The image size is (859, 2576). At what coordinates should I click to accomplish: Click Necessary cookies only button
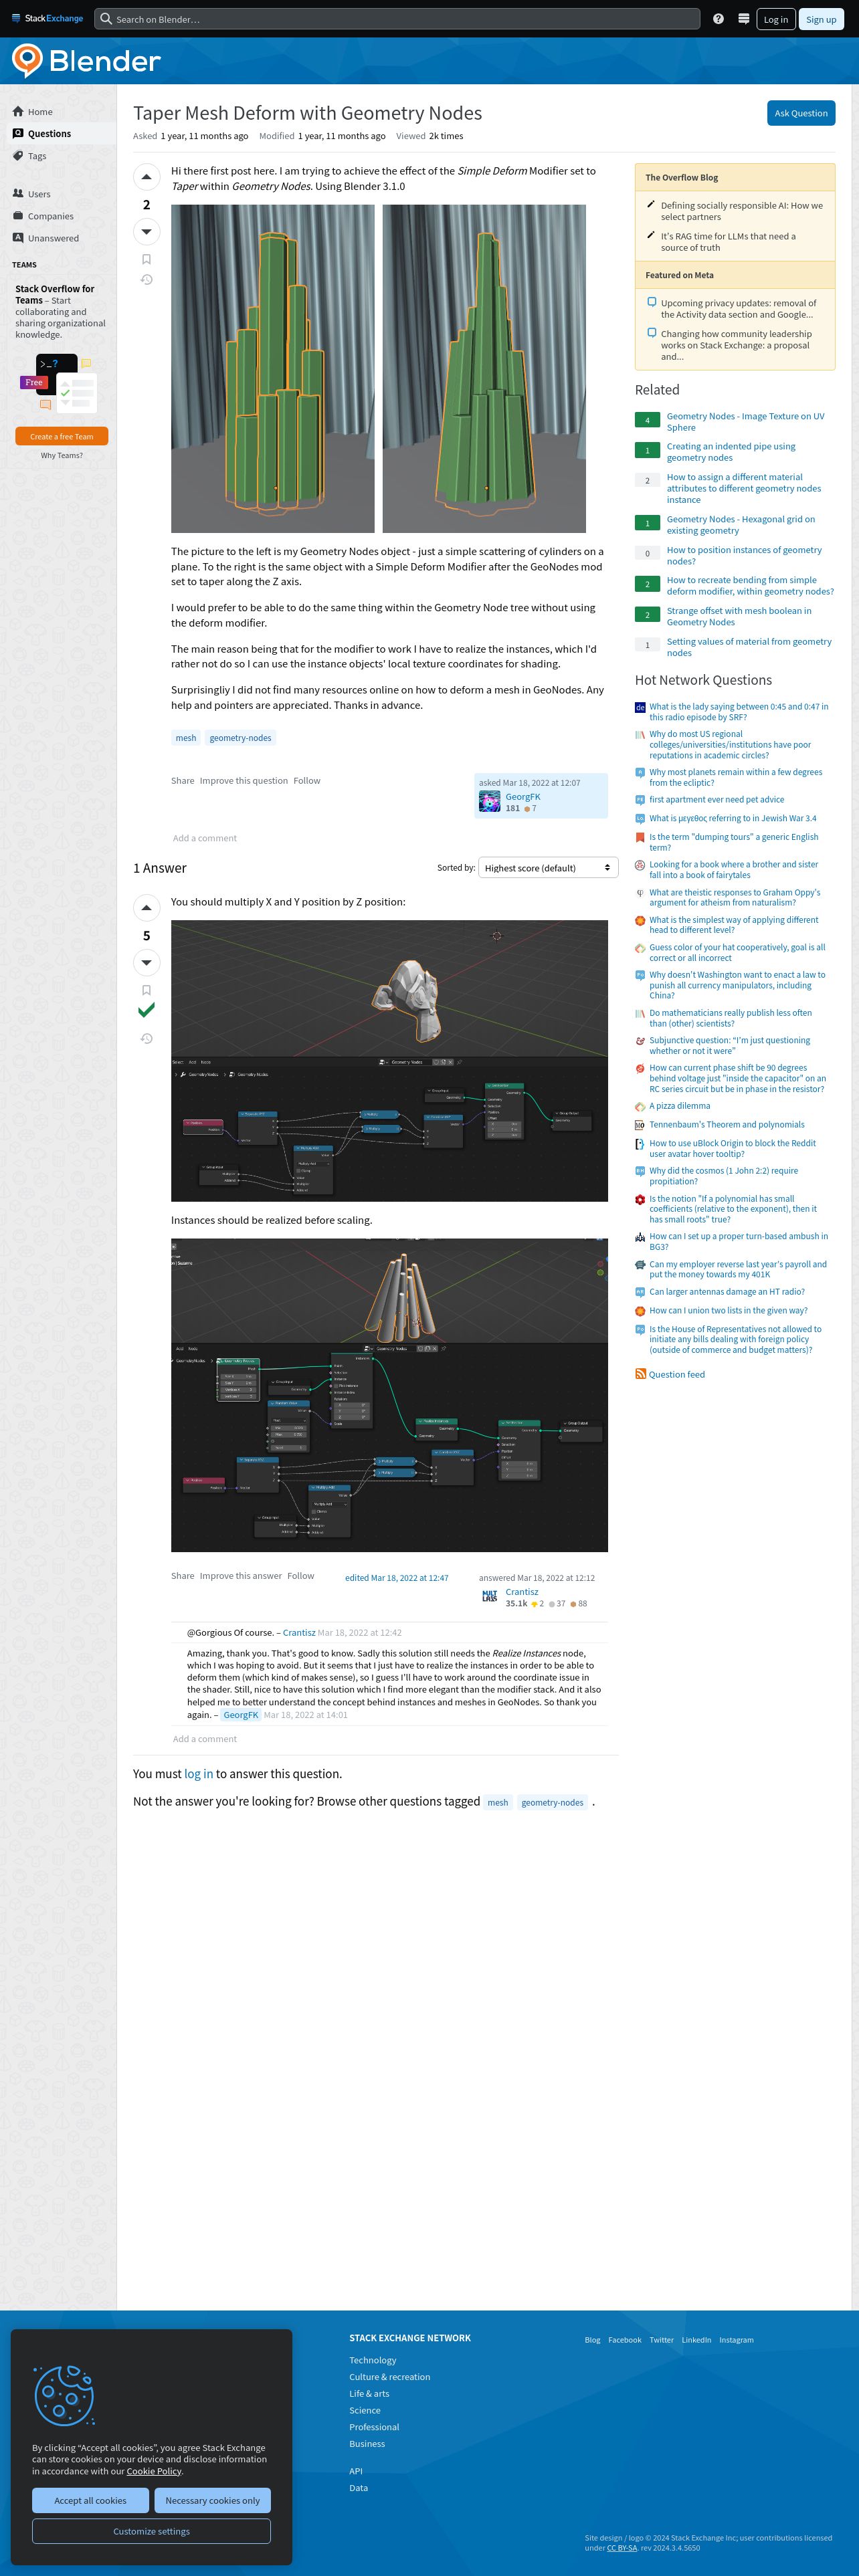click(212, 2500)
